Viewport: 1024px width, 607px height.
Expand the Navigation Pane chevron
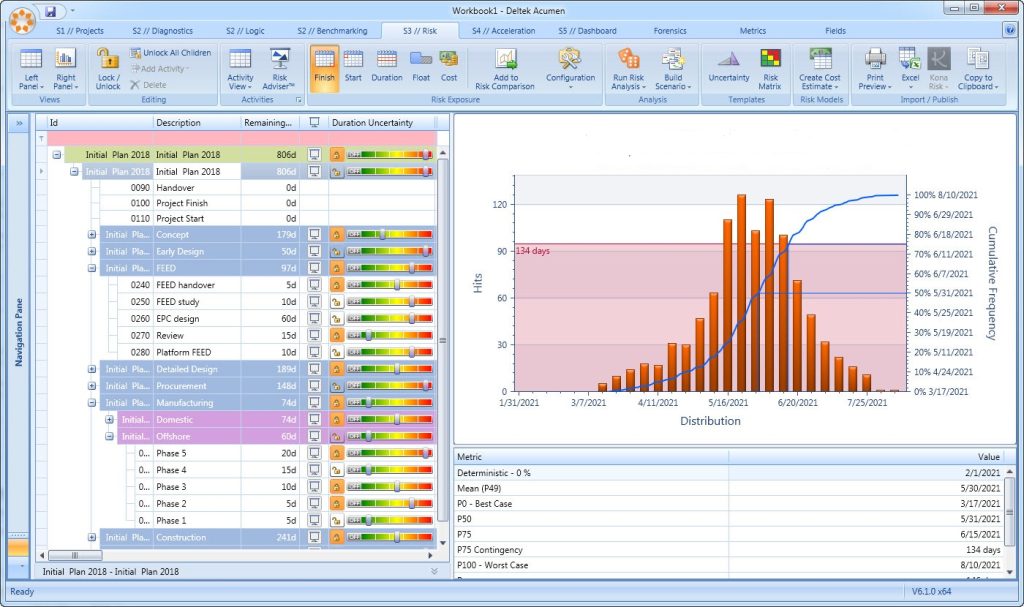(19, 123)
